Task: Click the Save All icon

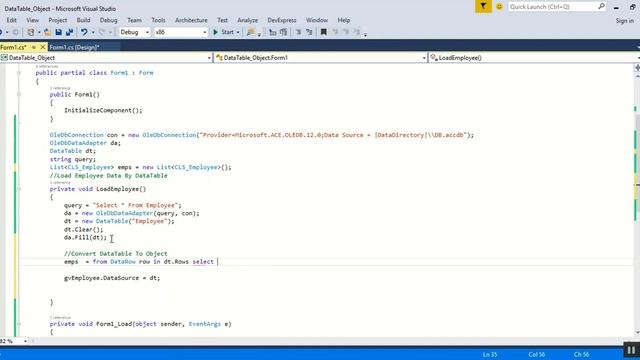Action: pyautogui.click(x=69, y=32)
